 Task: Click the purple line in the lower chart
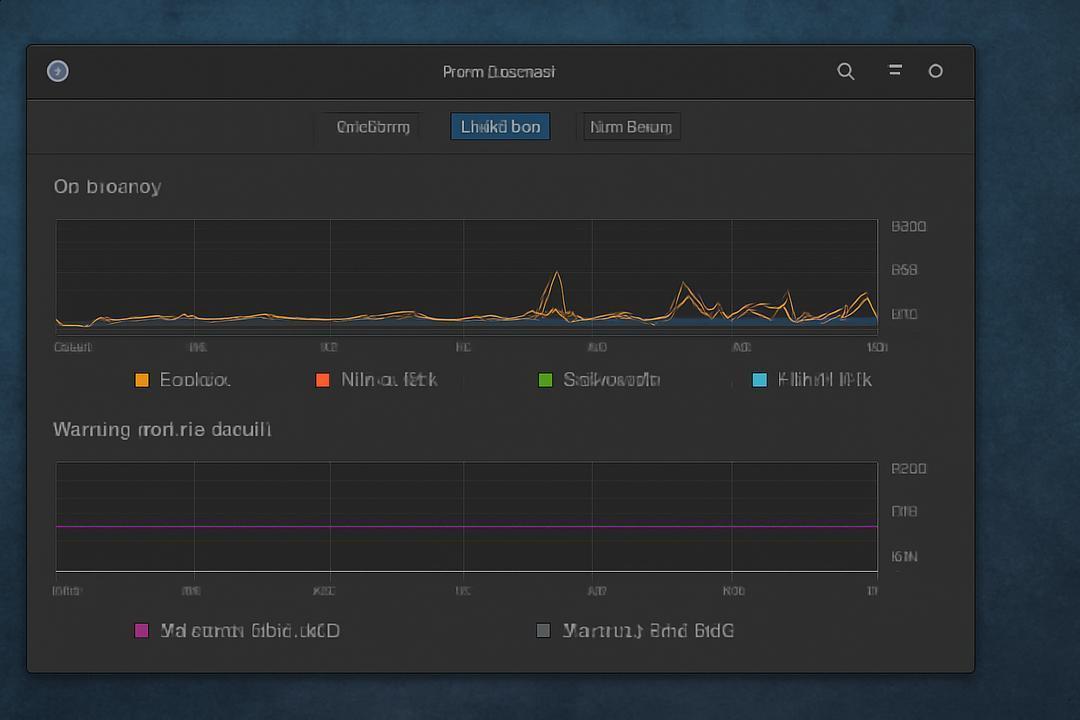tap(466, 526)
